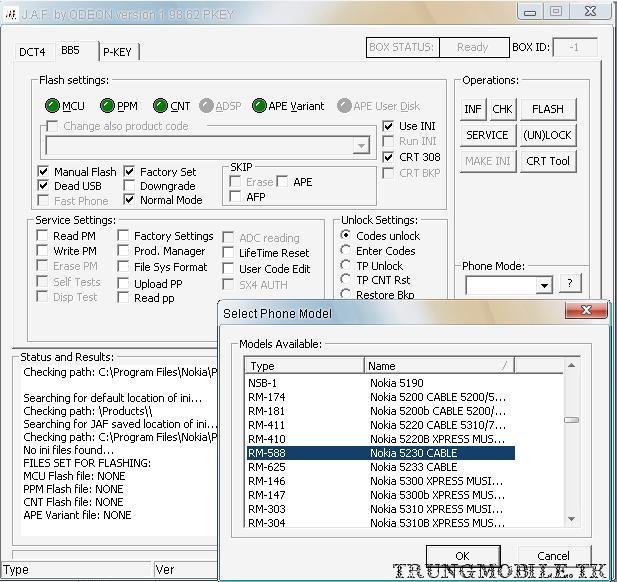Image resolution: width=617 pixels, height=582 pixels.
Task: Select the RM-147 Nokia 5300b row
Action: pos(381,495)
